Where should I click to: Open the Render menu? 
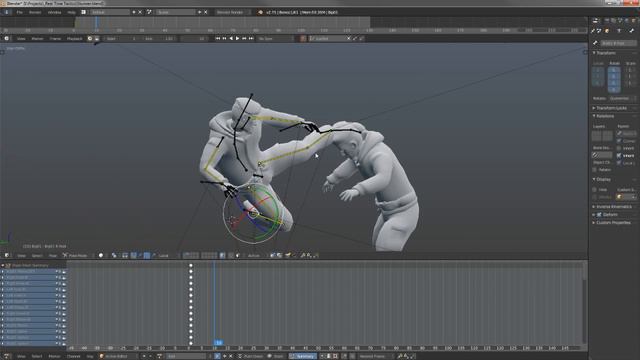35,12
